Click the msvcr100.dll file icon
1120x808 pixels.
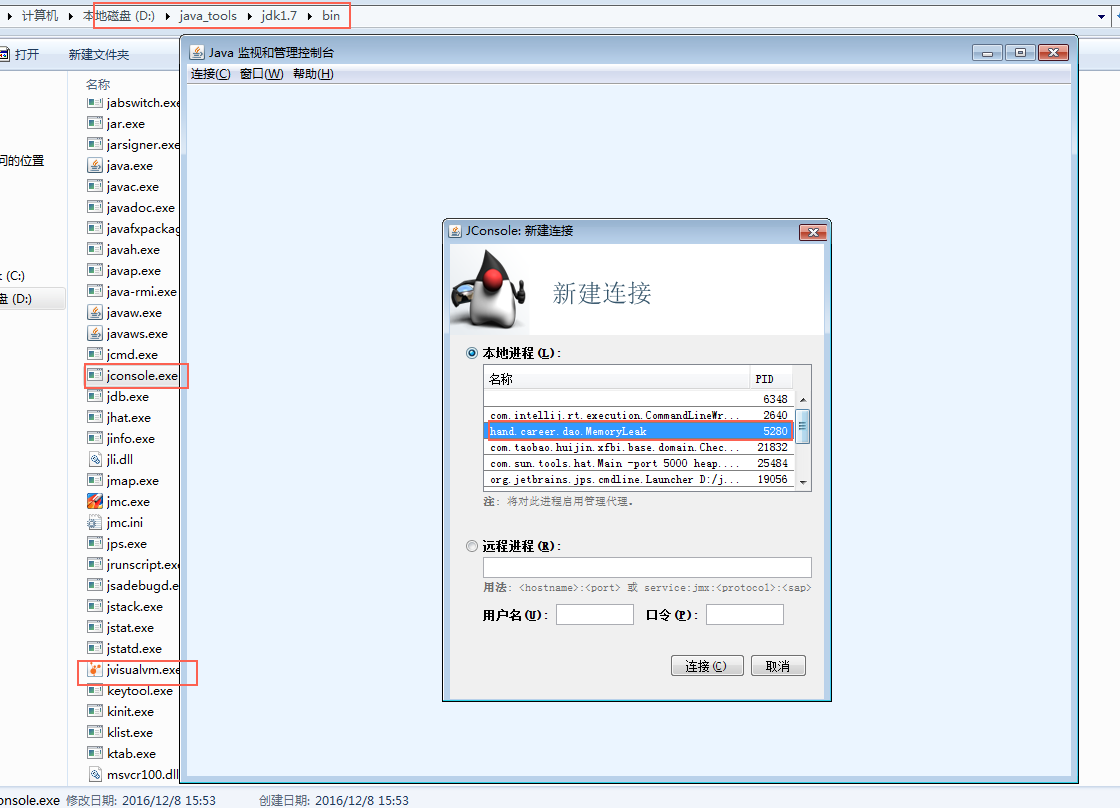pos(95,774)
